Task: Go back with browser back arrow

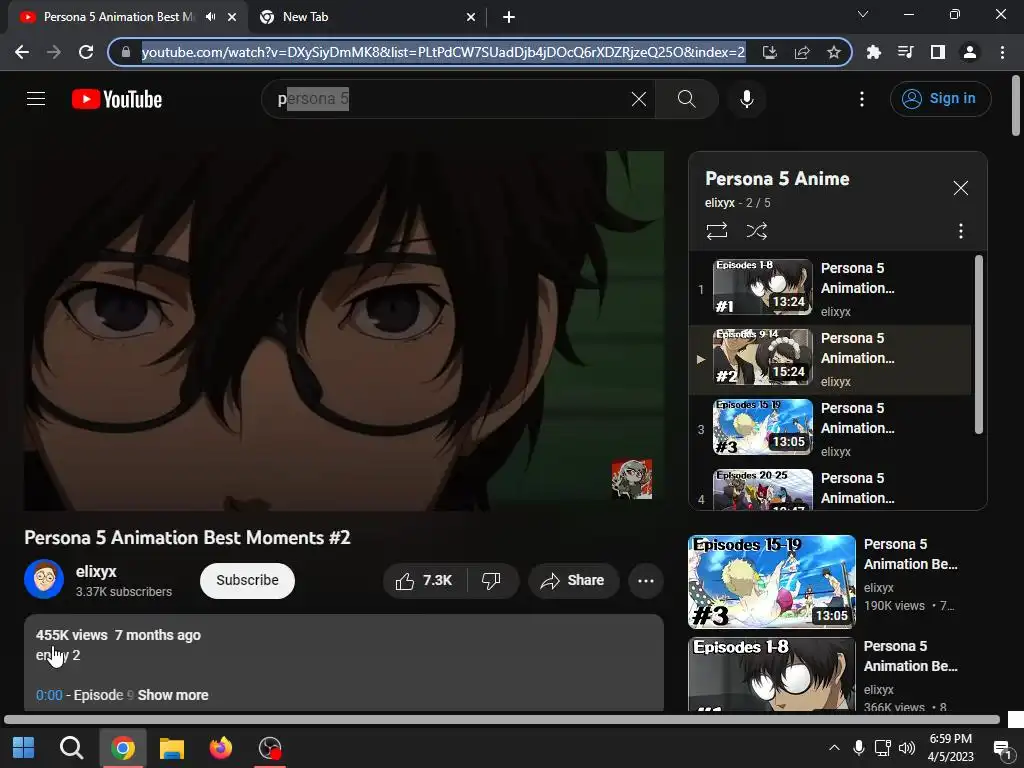Action: [x=22, y=52]
